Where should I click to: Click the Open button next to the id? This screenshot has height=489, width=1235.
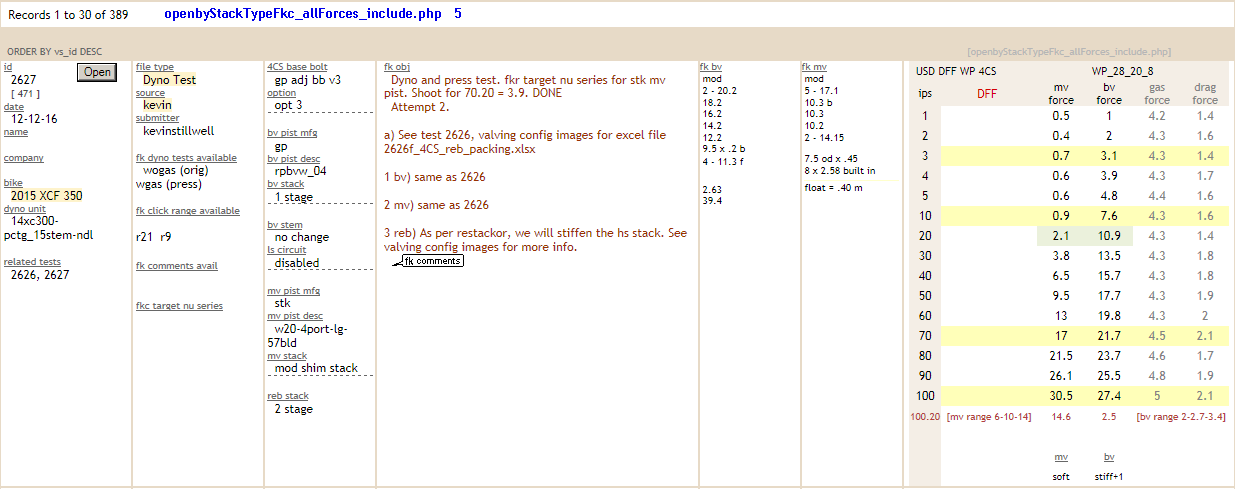coord(97,72)
